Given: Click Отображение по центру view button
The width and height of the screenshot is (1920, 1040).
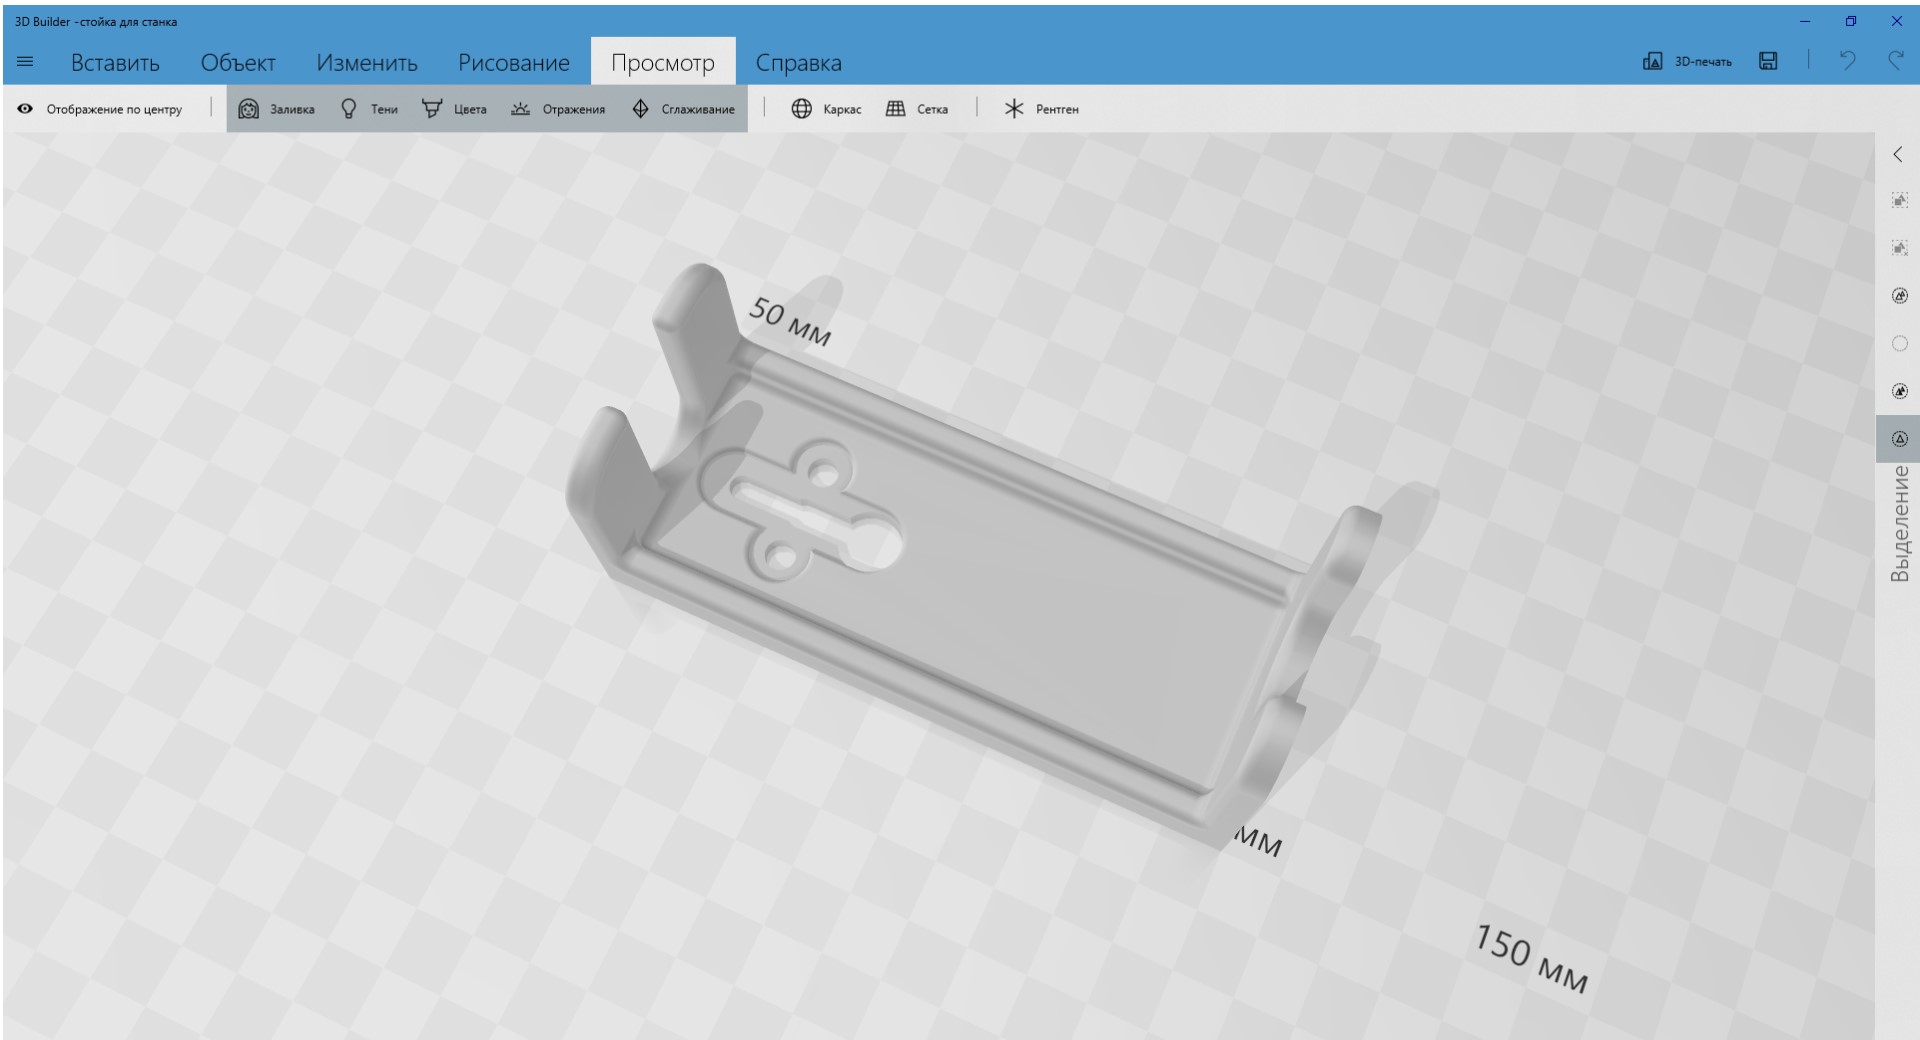Looking at the screenshot, I should click(x=100, y=109).
